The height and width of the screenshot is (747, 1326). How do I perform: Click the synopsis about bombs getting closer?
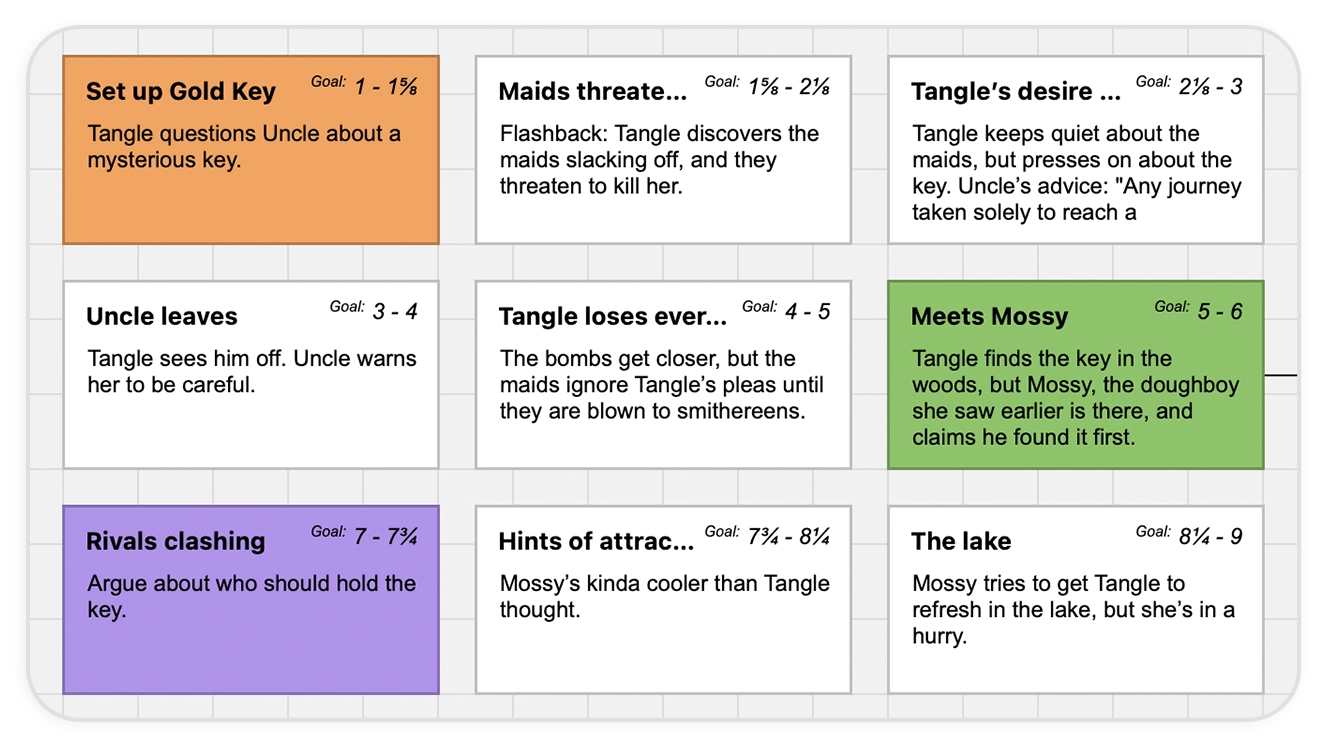tap(661, 384)
